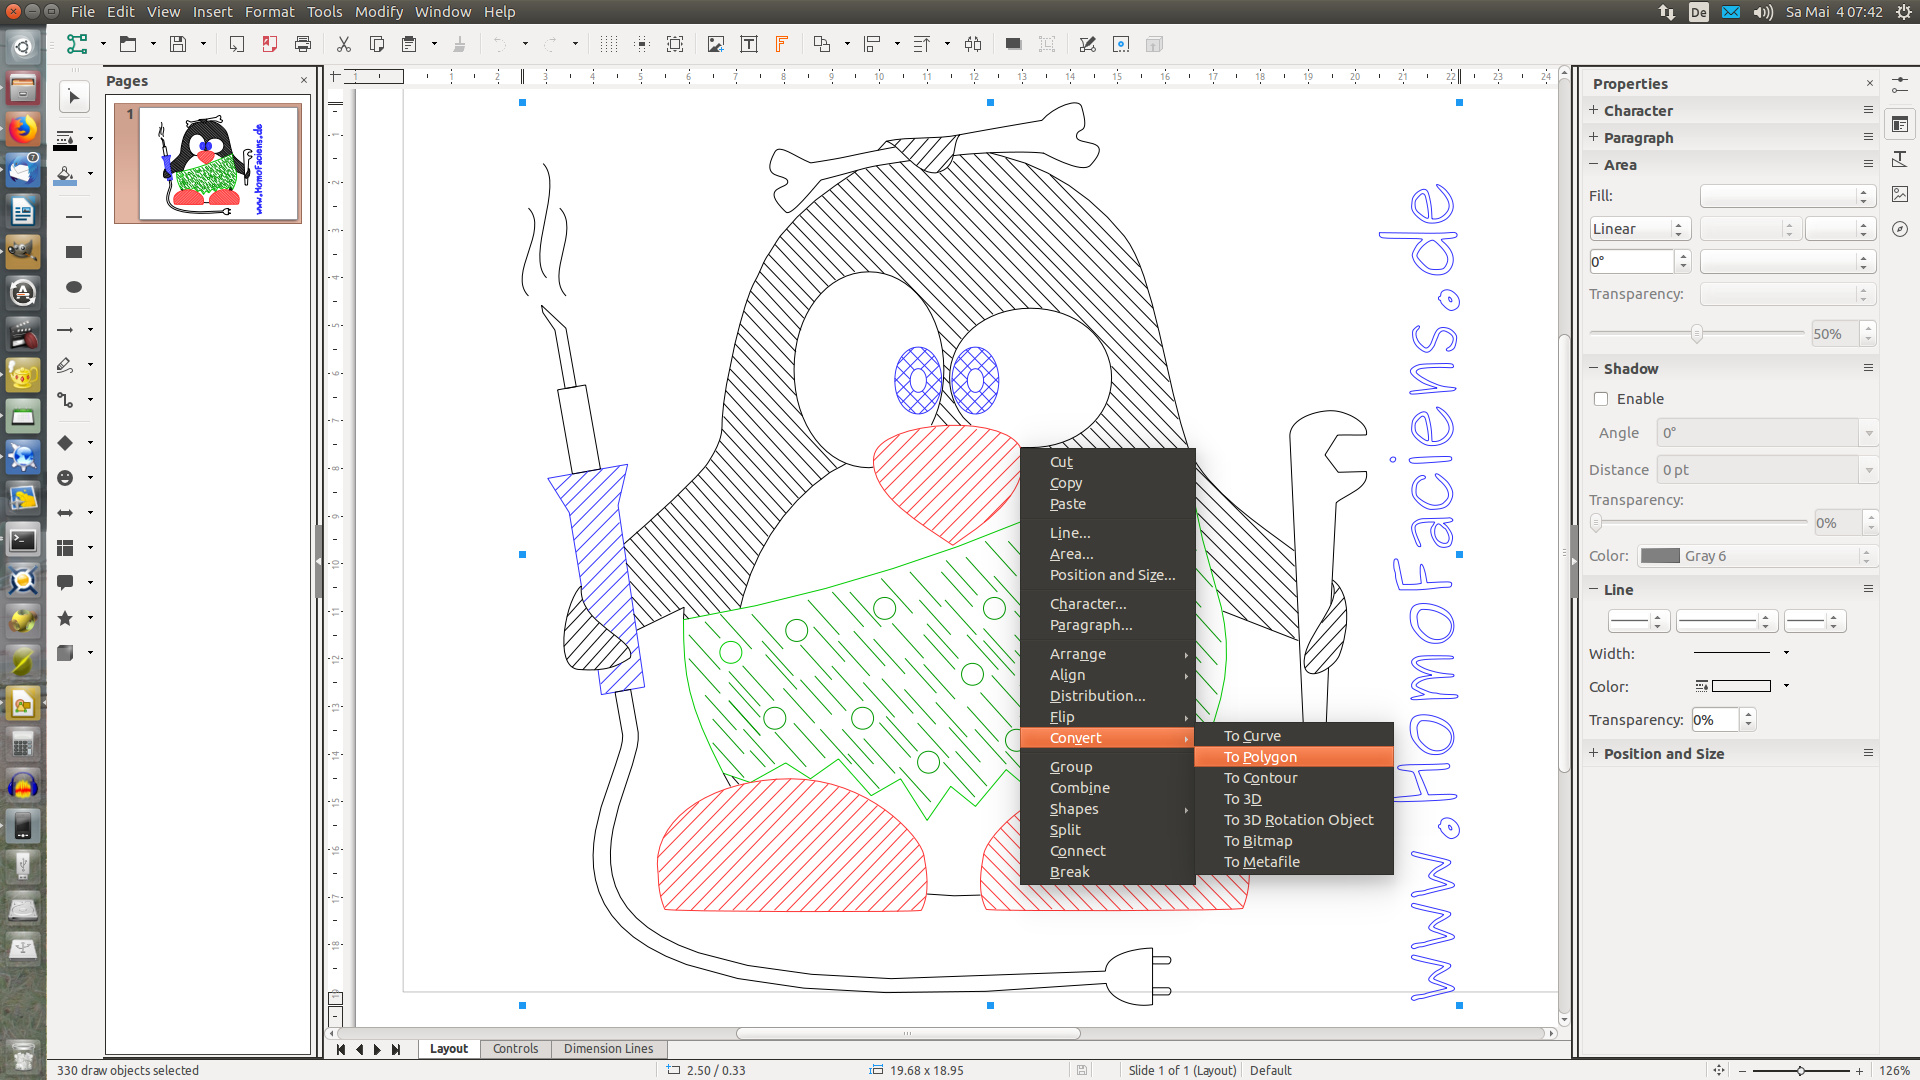Viewport: 1920px width, 1080px height.
Task: Click the Cut scissors toolbar icon
Action: click(343, 44)
